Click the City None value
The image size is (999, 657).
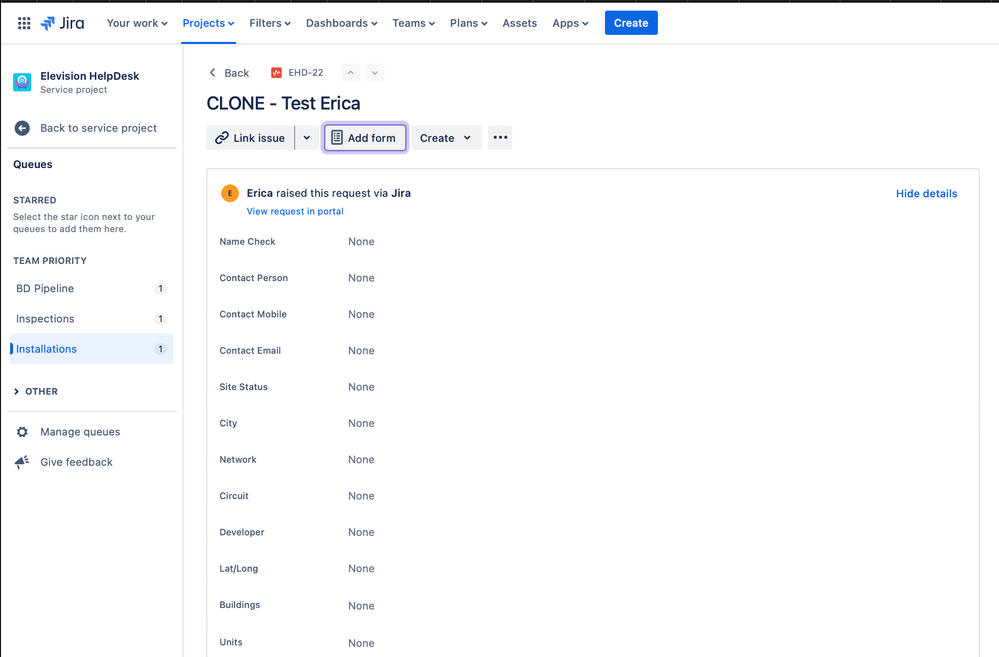361,423
